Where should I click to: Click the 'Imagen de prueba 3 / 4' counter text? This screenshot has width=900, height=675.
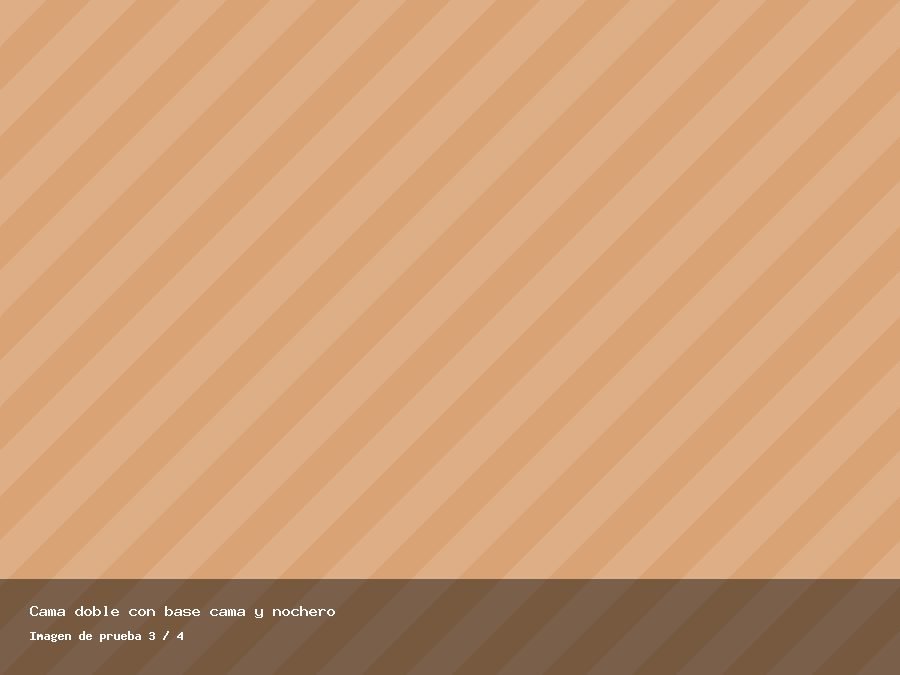[106, 636]
